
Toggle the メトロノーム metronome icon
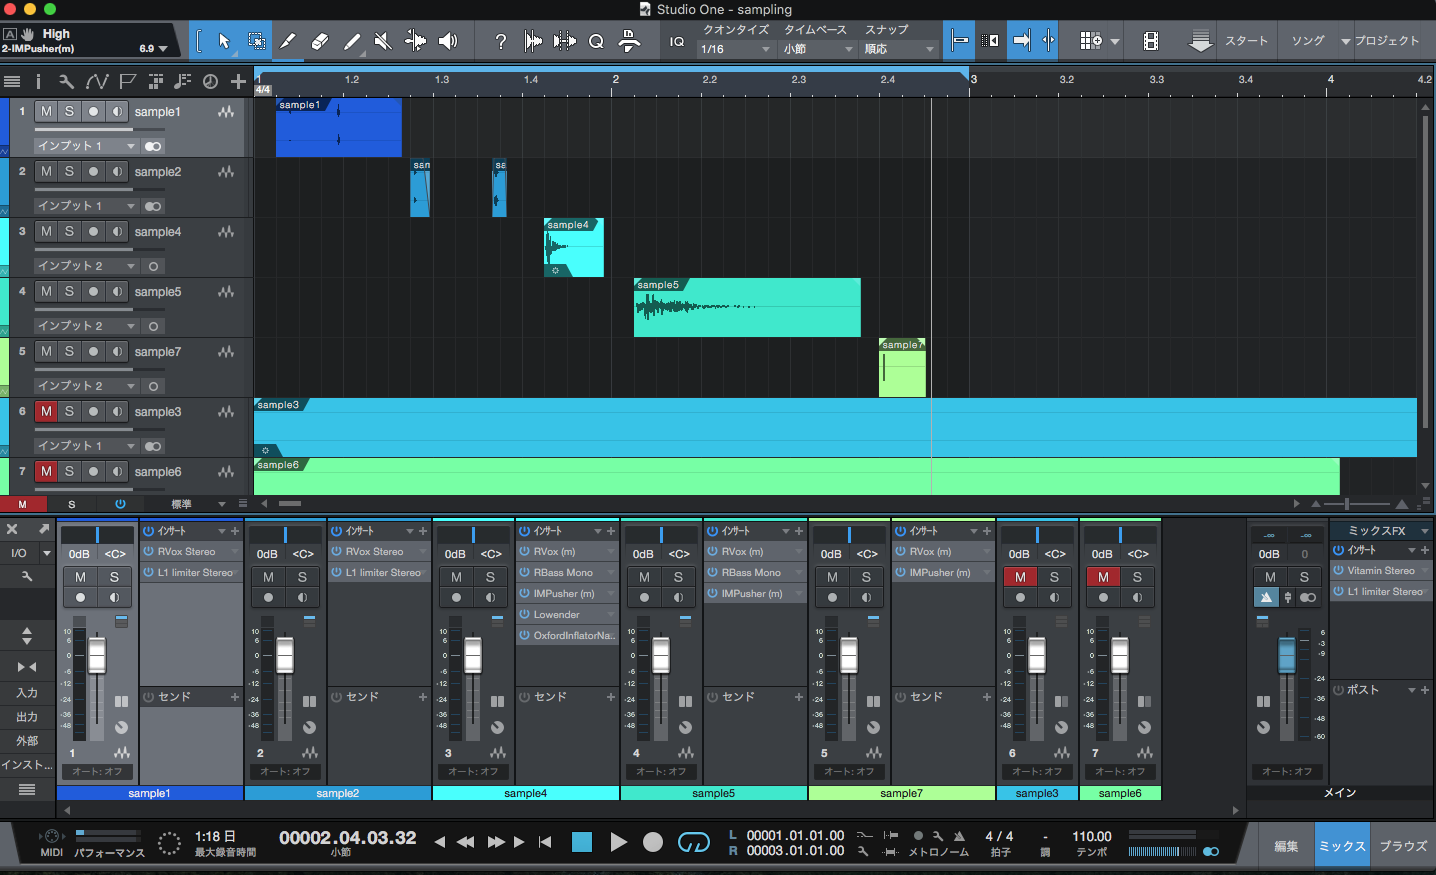click(x=959, y=836)
